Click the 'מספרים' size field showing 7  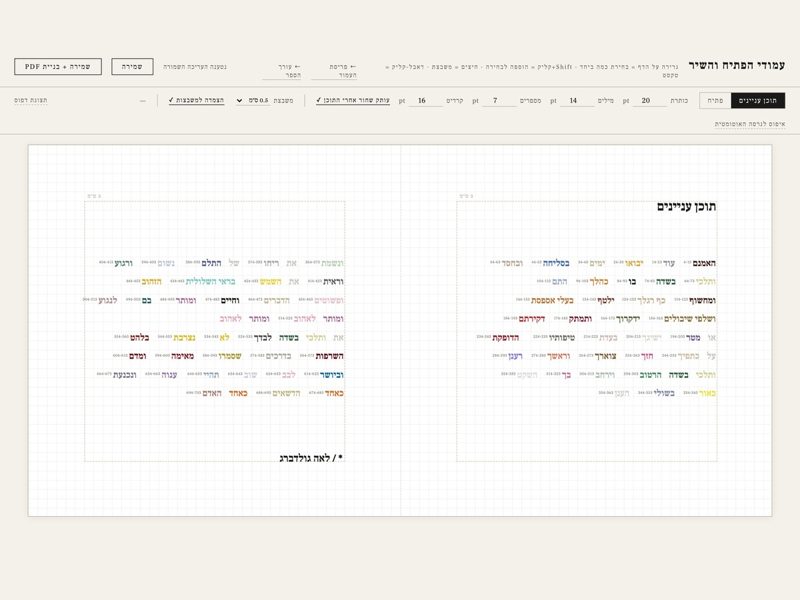tap(498, 101)
